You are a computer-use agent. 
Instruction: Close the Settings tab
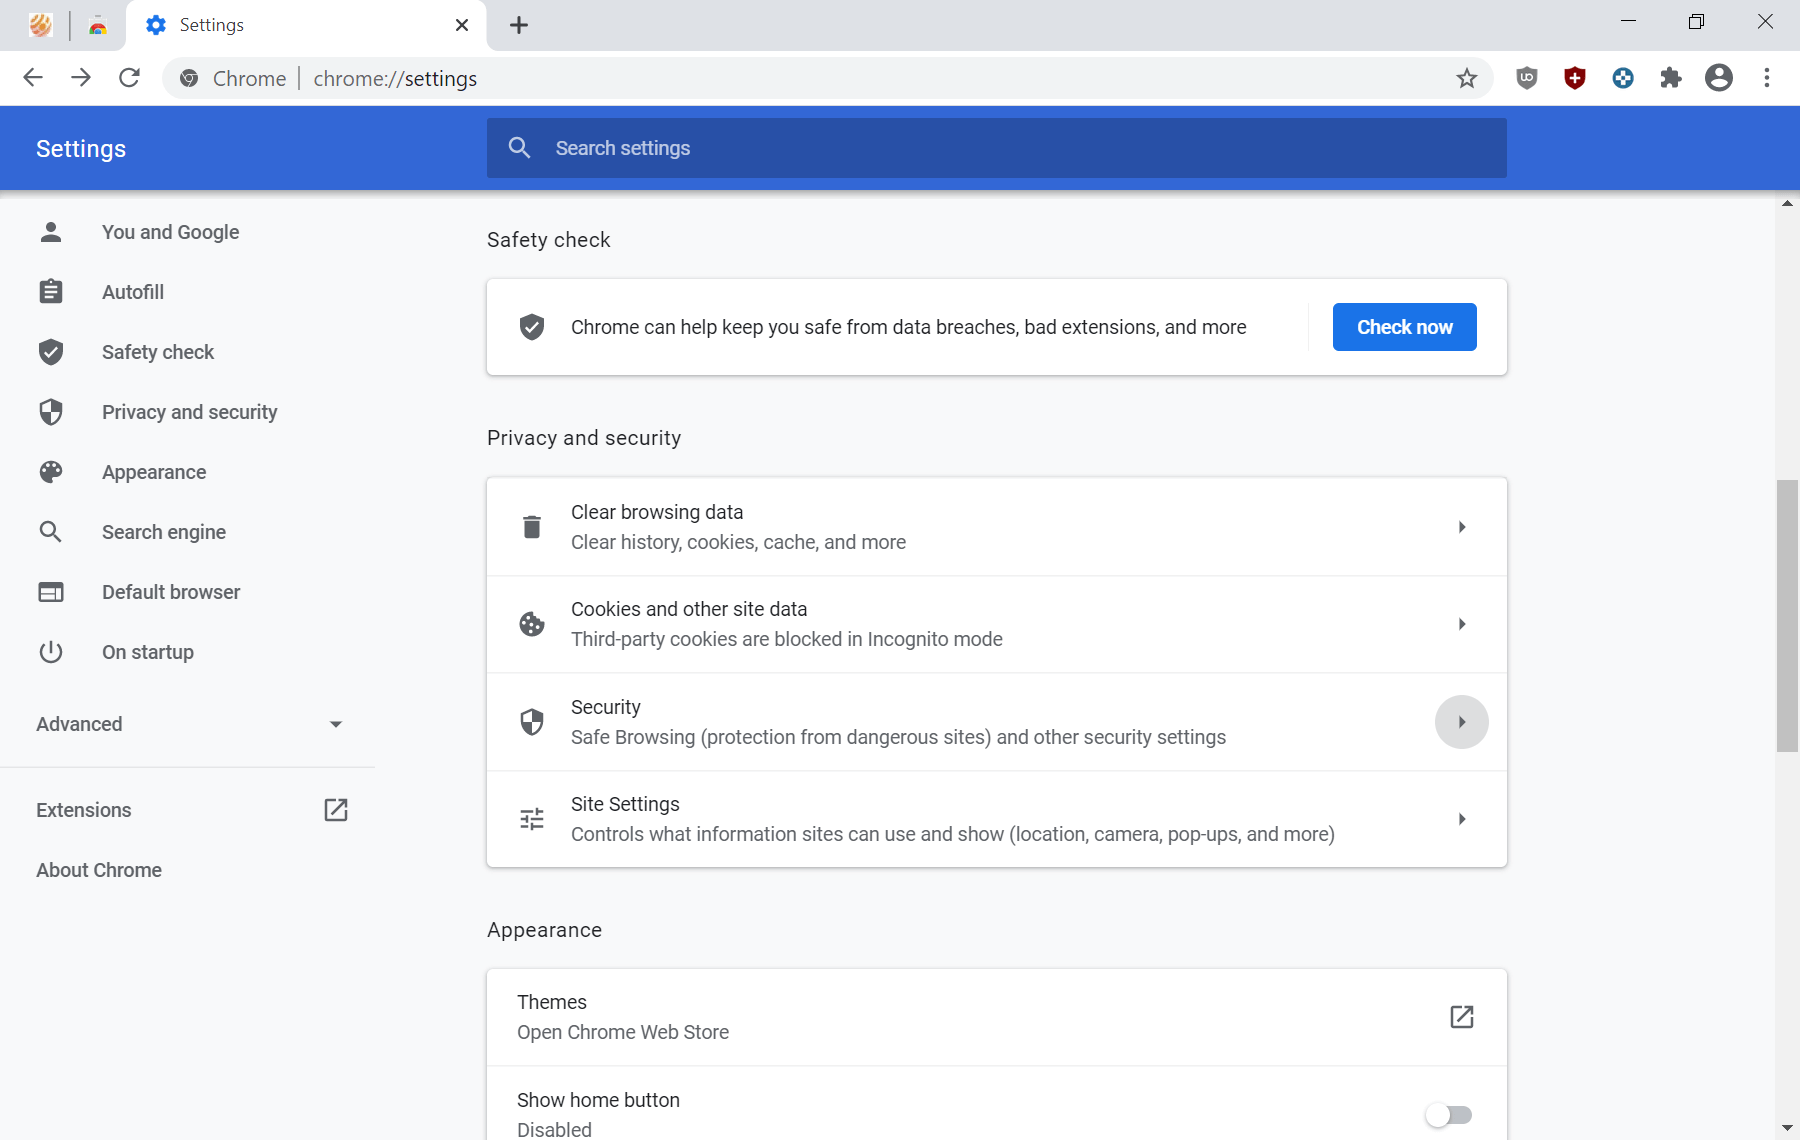point(462,25)
